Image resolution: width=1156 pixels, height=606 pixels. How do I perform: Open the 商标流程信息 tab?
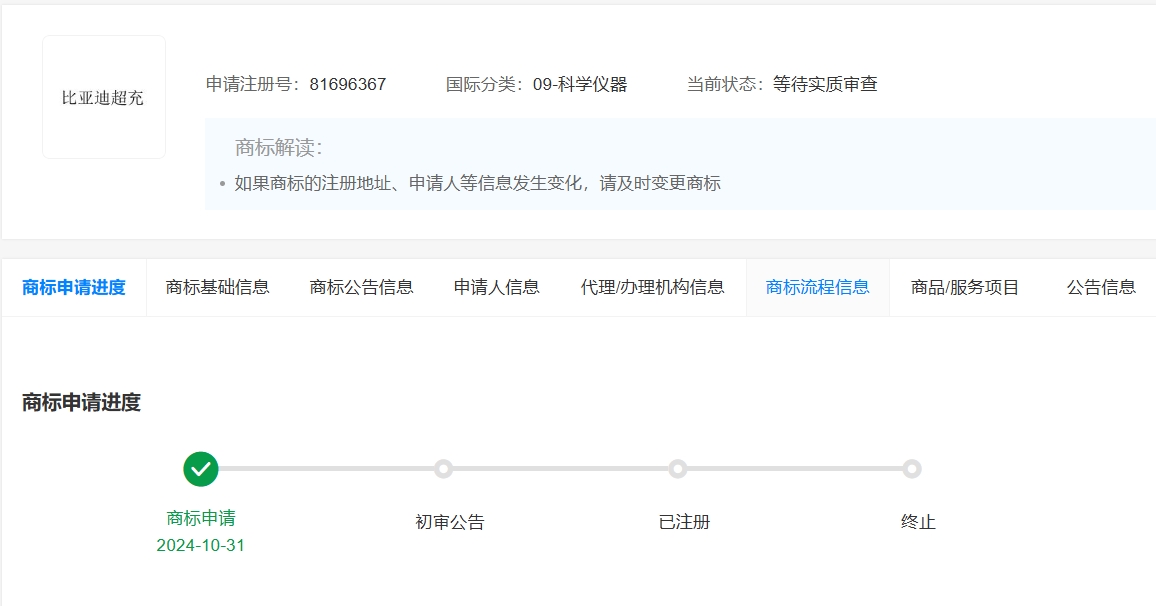click(818, 288)
